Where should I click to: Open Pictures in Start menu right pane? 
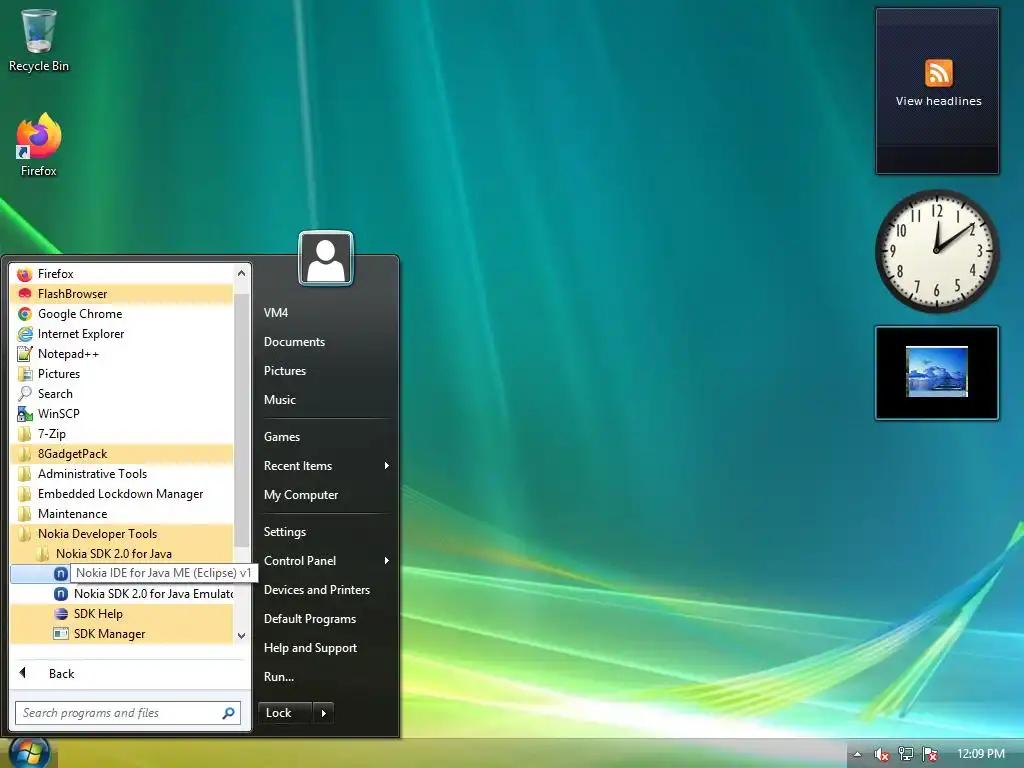[x=285, y=371]
